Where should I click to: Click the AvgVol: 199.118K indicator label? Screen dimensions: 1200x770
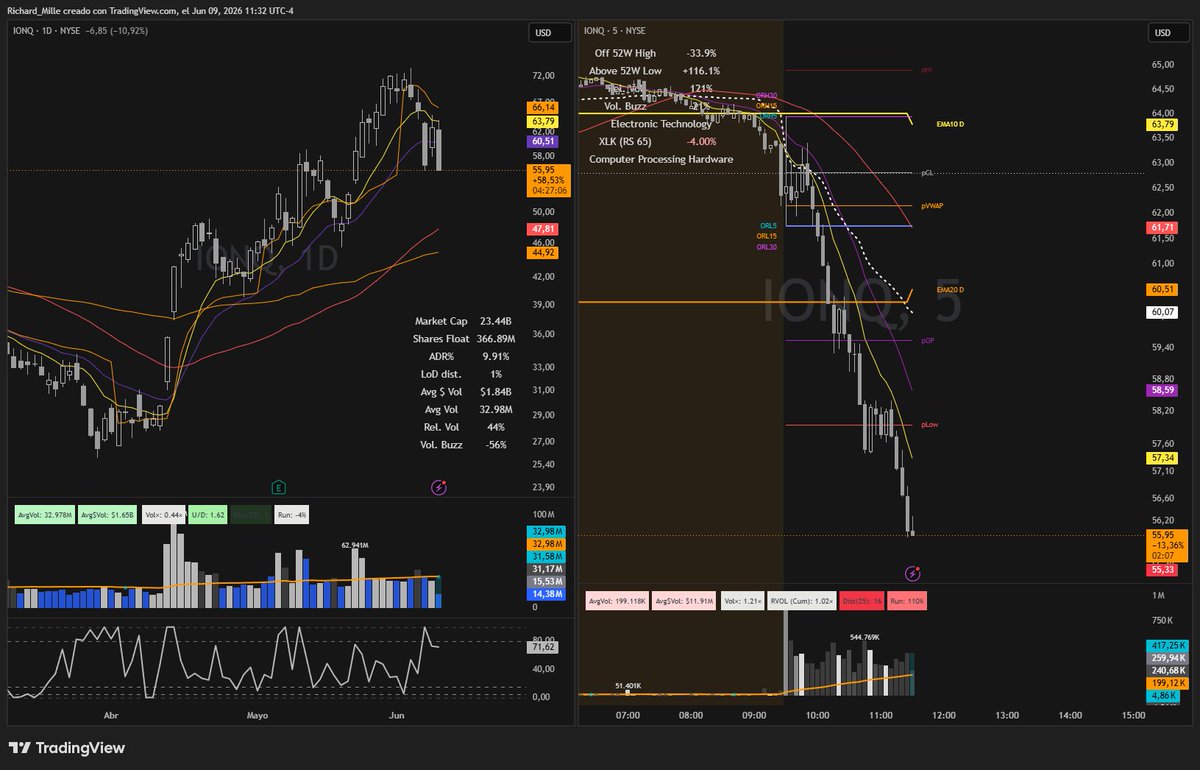point(617,601)
